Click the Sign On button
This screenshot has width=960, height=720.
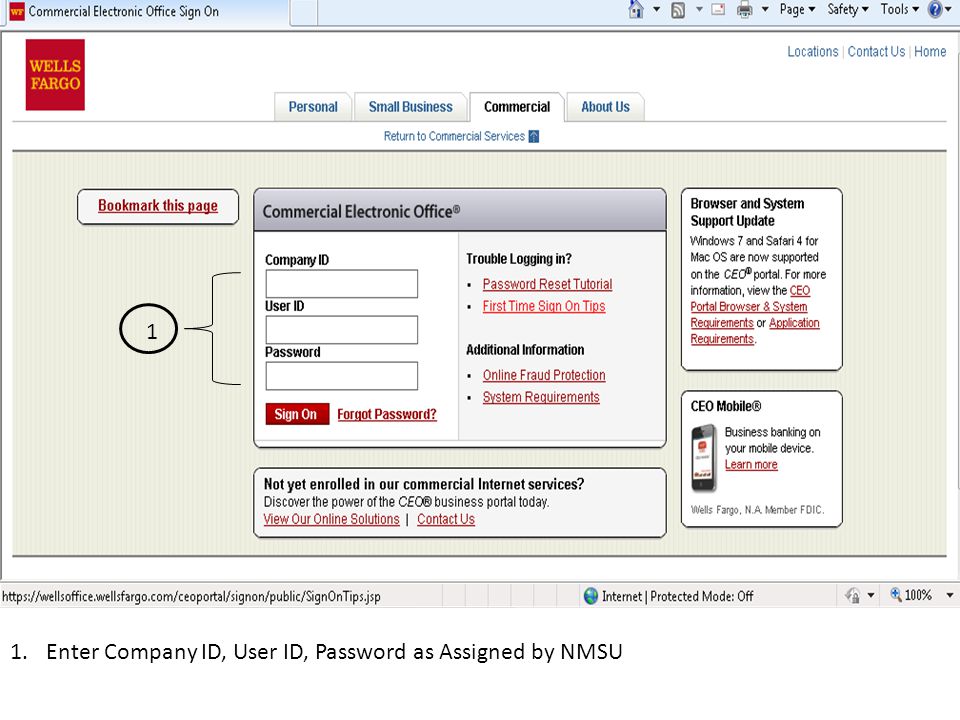(x=297, y=414)
